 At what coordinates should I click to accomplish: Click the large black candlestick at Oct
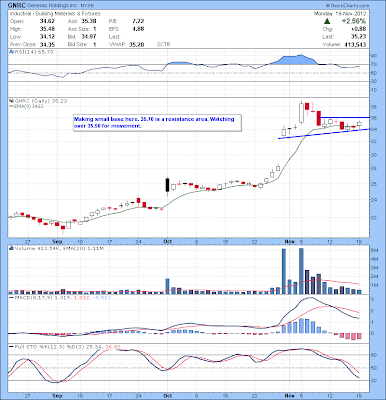[167, 185]
